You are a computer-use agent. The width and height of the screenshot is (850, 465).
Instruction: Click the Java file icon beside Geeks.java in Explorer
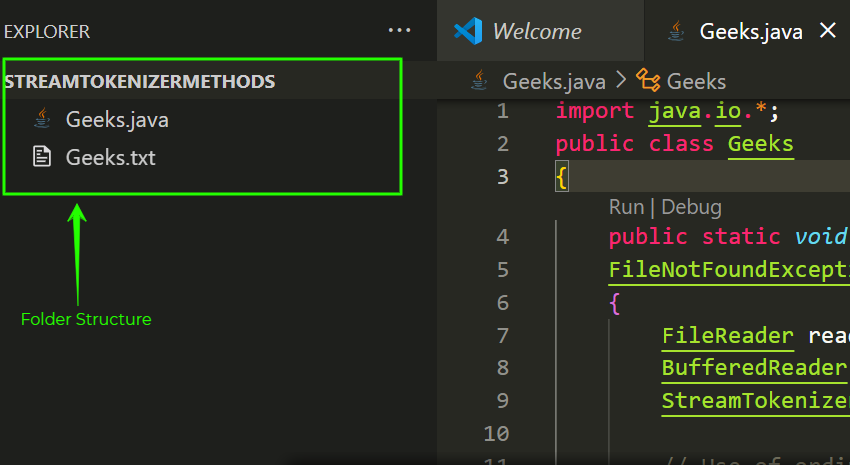point(42,119)
